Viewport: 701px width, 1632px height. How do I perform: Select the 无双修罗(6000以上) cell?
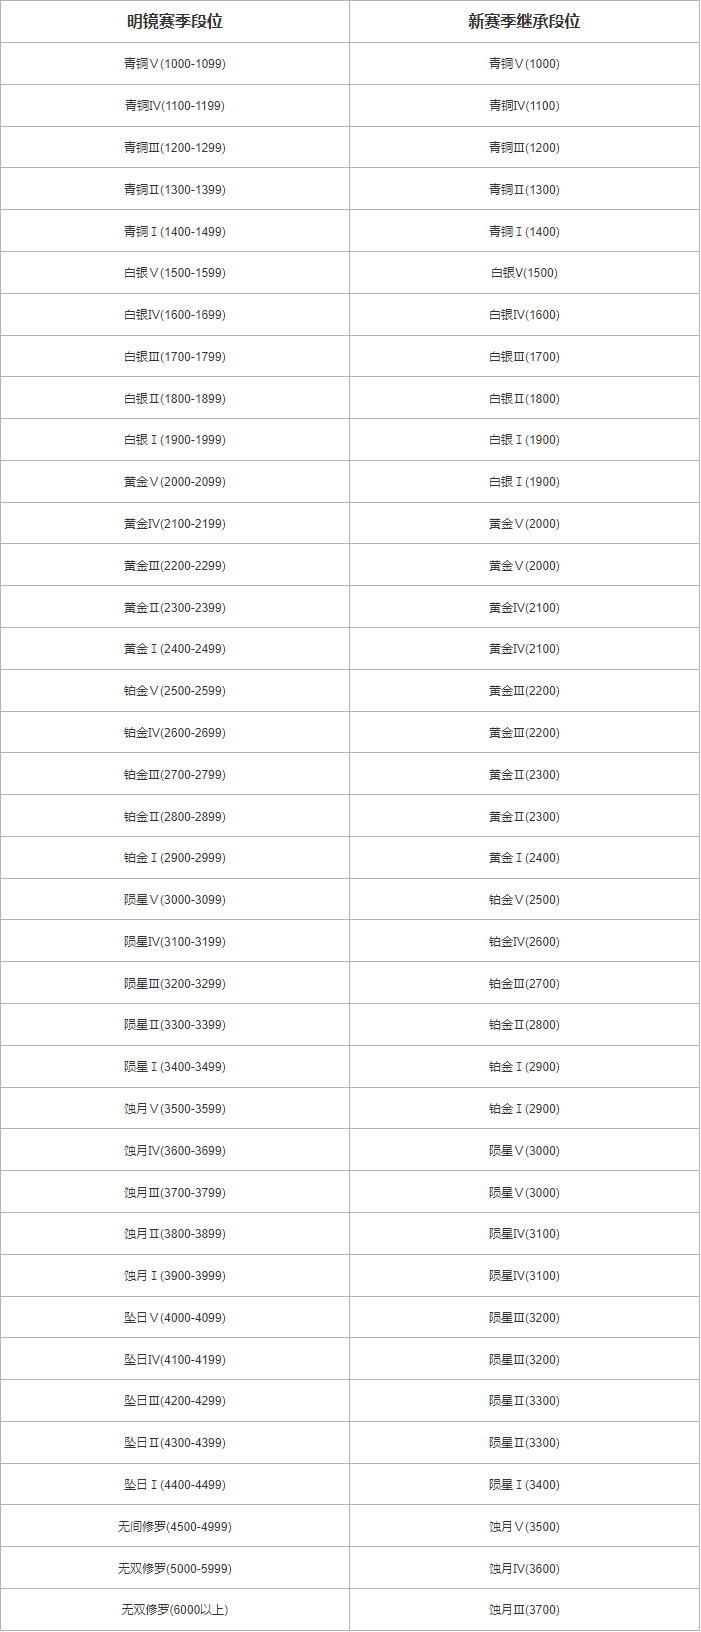point(175,1610)
